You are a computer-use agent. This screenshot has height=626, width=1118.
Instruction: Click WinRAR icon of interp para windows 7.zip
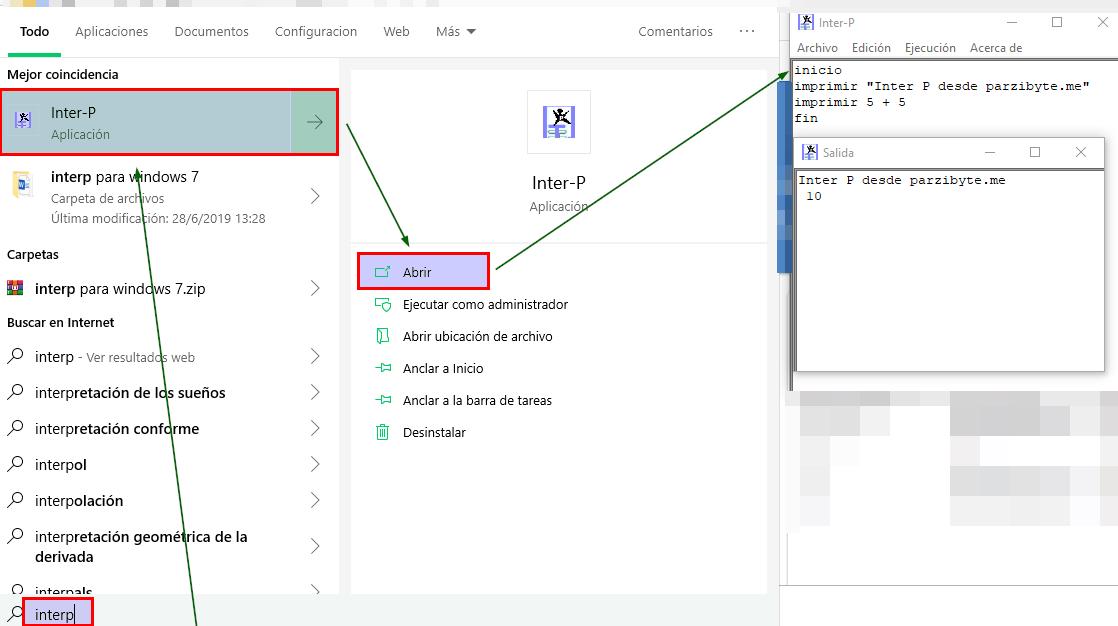coord(15,288)
